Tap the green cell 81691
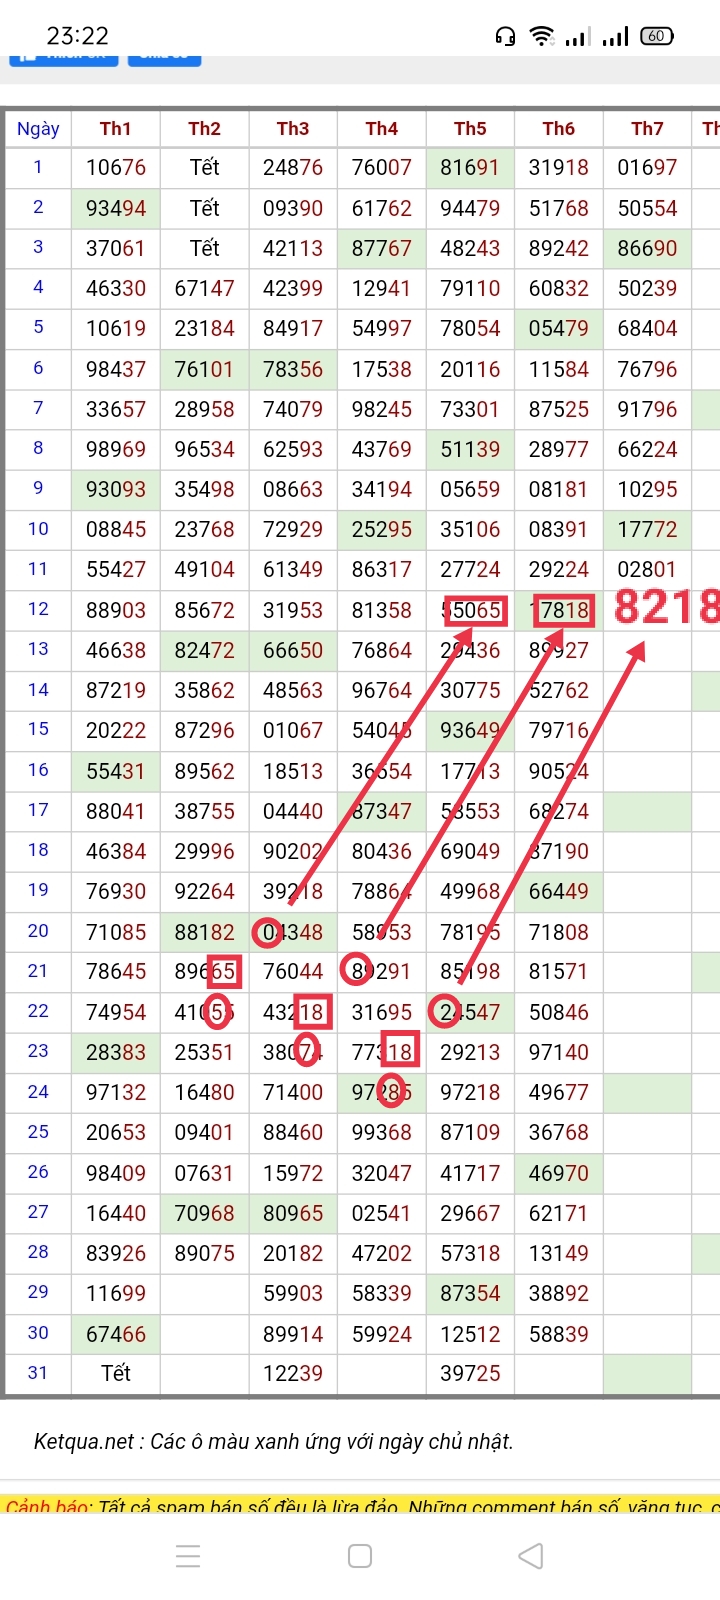Screen dimensions: 720x1600 pyautogui.click(x=470, y=168)
